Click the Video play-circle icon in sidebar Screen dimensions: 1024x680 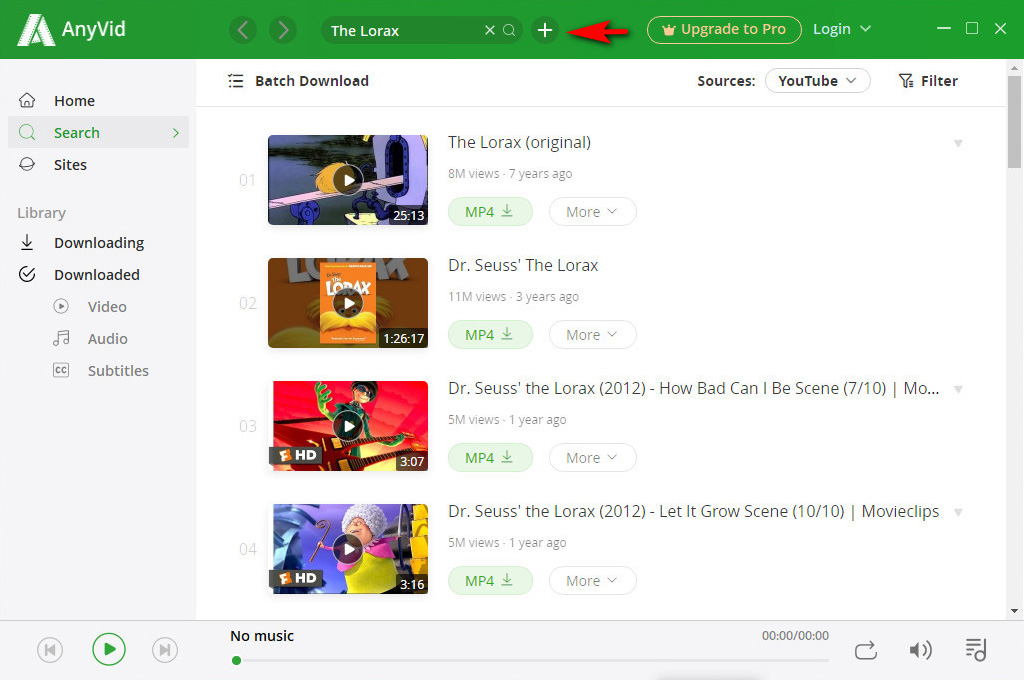[61, 306]
